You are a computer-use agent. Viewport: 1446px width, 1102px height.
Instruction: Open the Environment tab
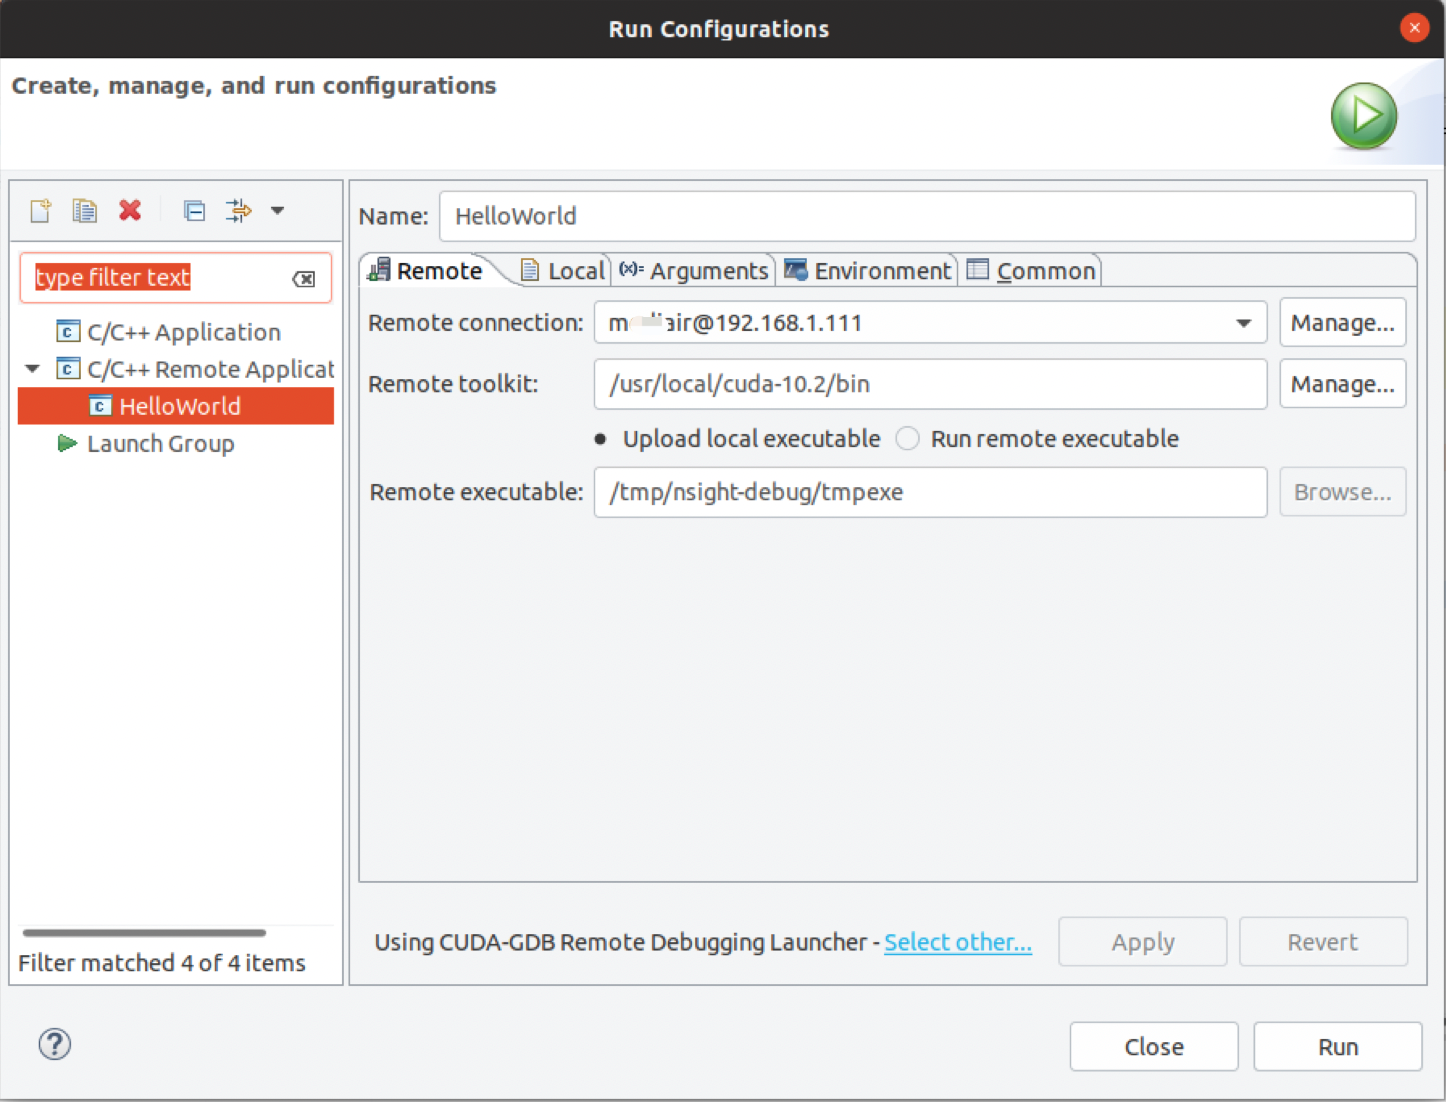coord(868,270)
